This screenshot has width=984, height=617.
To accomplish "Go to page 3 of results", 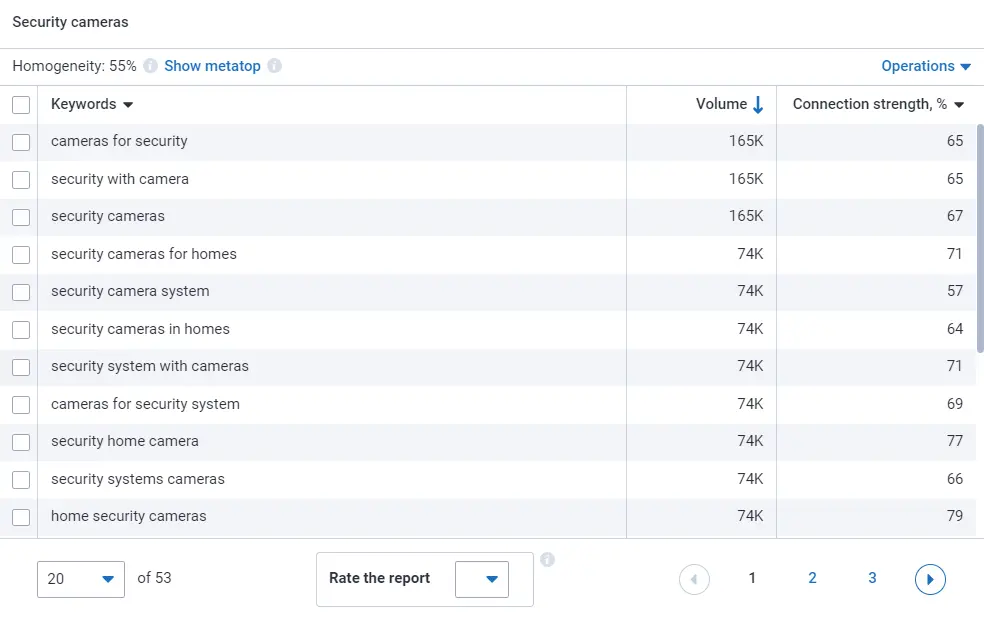I will pos(872,578).
